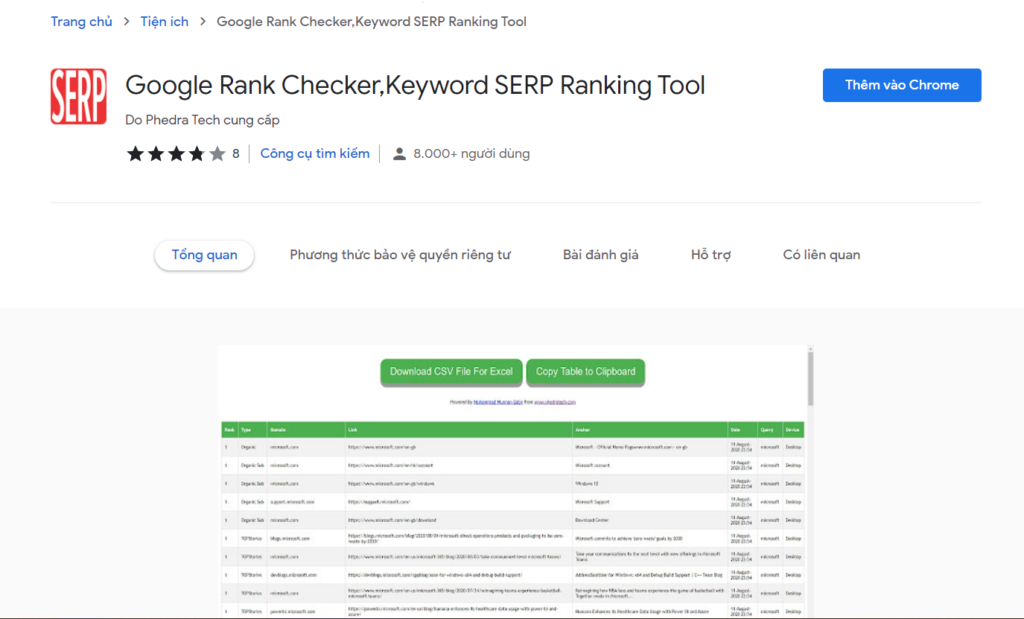Open the Phương thức bảo vệ quyền riêng tư tab
This screenshot has height=619, width=1024.
398,255
